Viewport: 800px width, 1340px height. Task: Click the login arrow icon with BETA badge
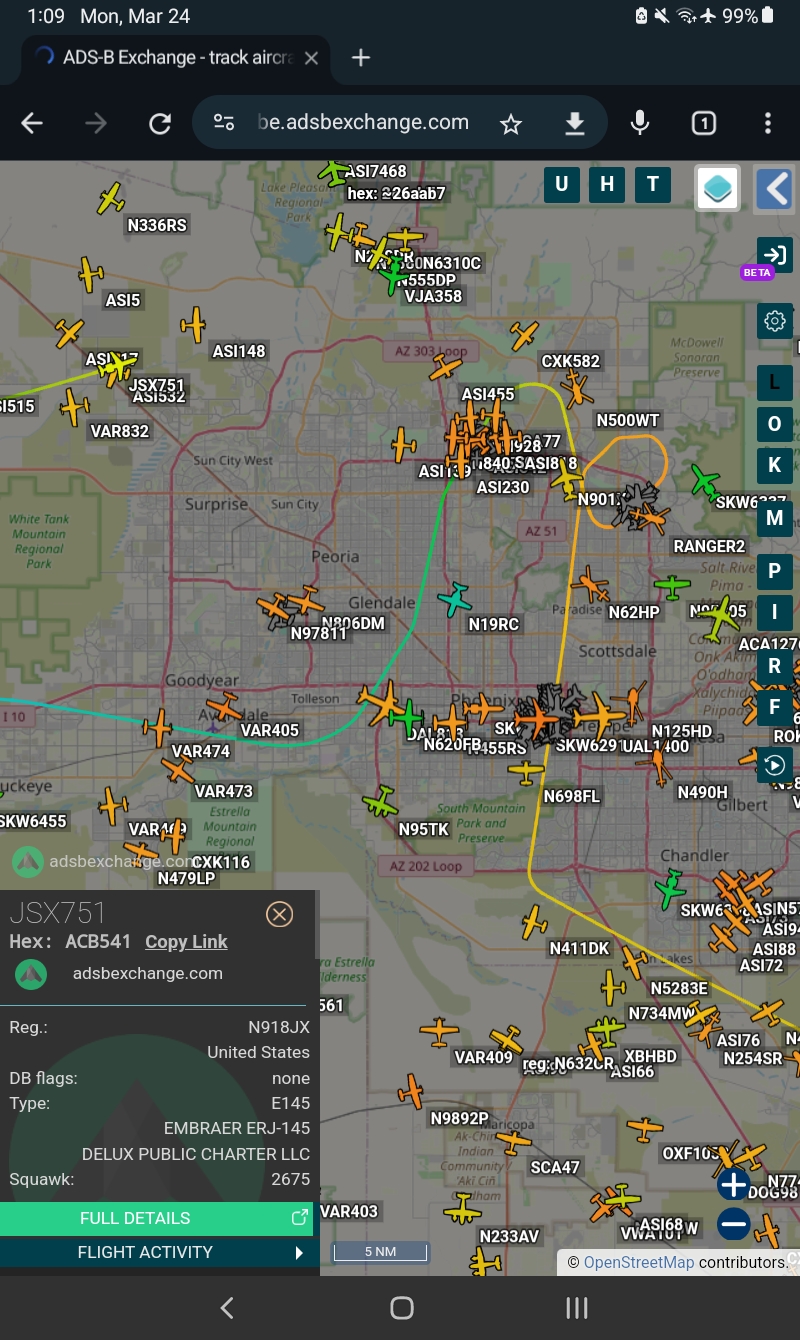(774, 253)
